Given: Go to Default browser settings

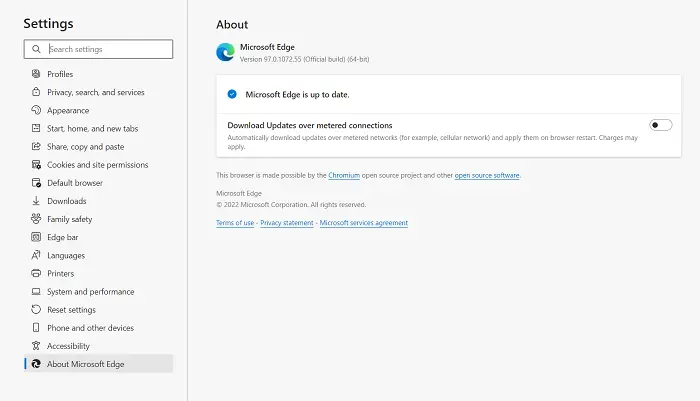Looking at the screenshot, I should point(98,183).
